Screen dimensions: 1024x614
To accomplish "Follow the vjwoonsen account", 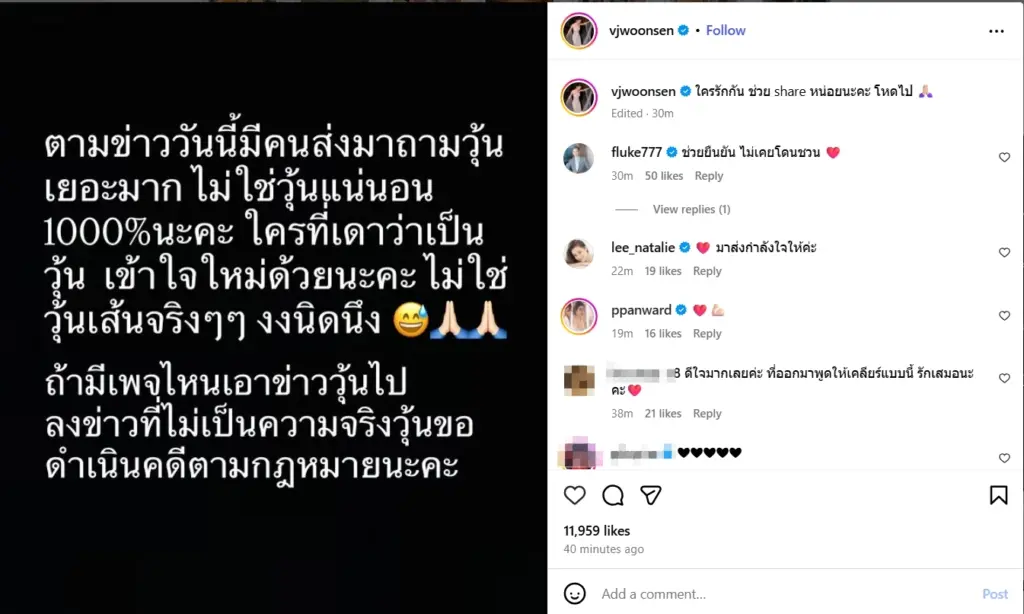I will click(x=726, y=31).
